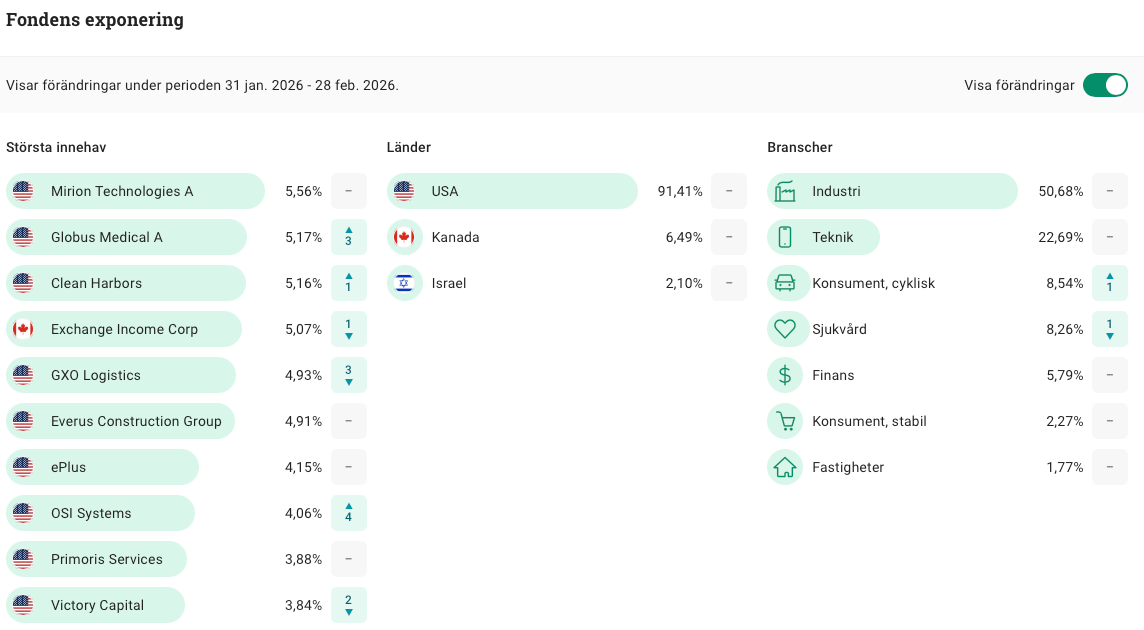Click the flag icon beside Globus Medical A
The width and height of the screenshot is (1144, 630).
(23, 237)
